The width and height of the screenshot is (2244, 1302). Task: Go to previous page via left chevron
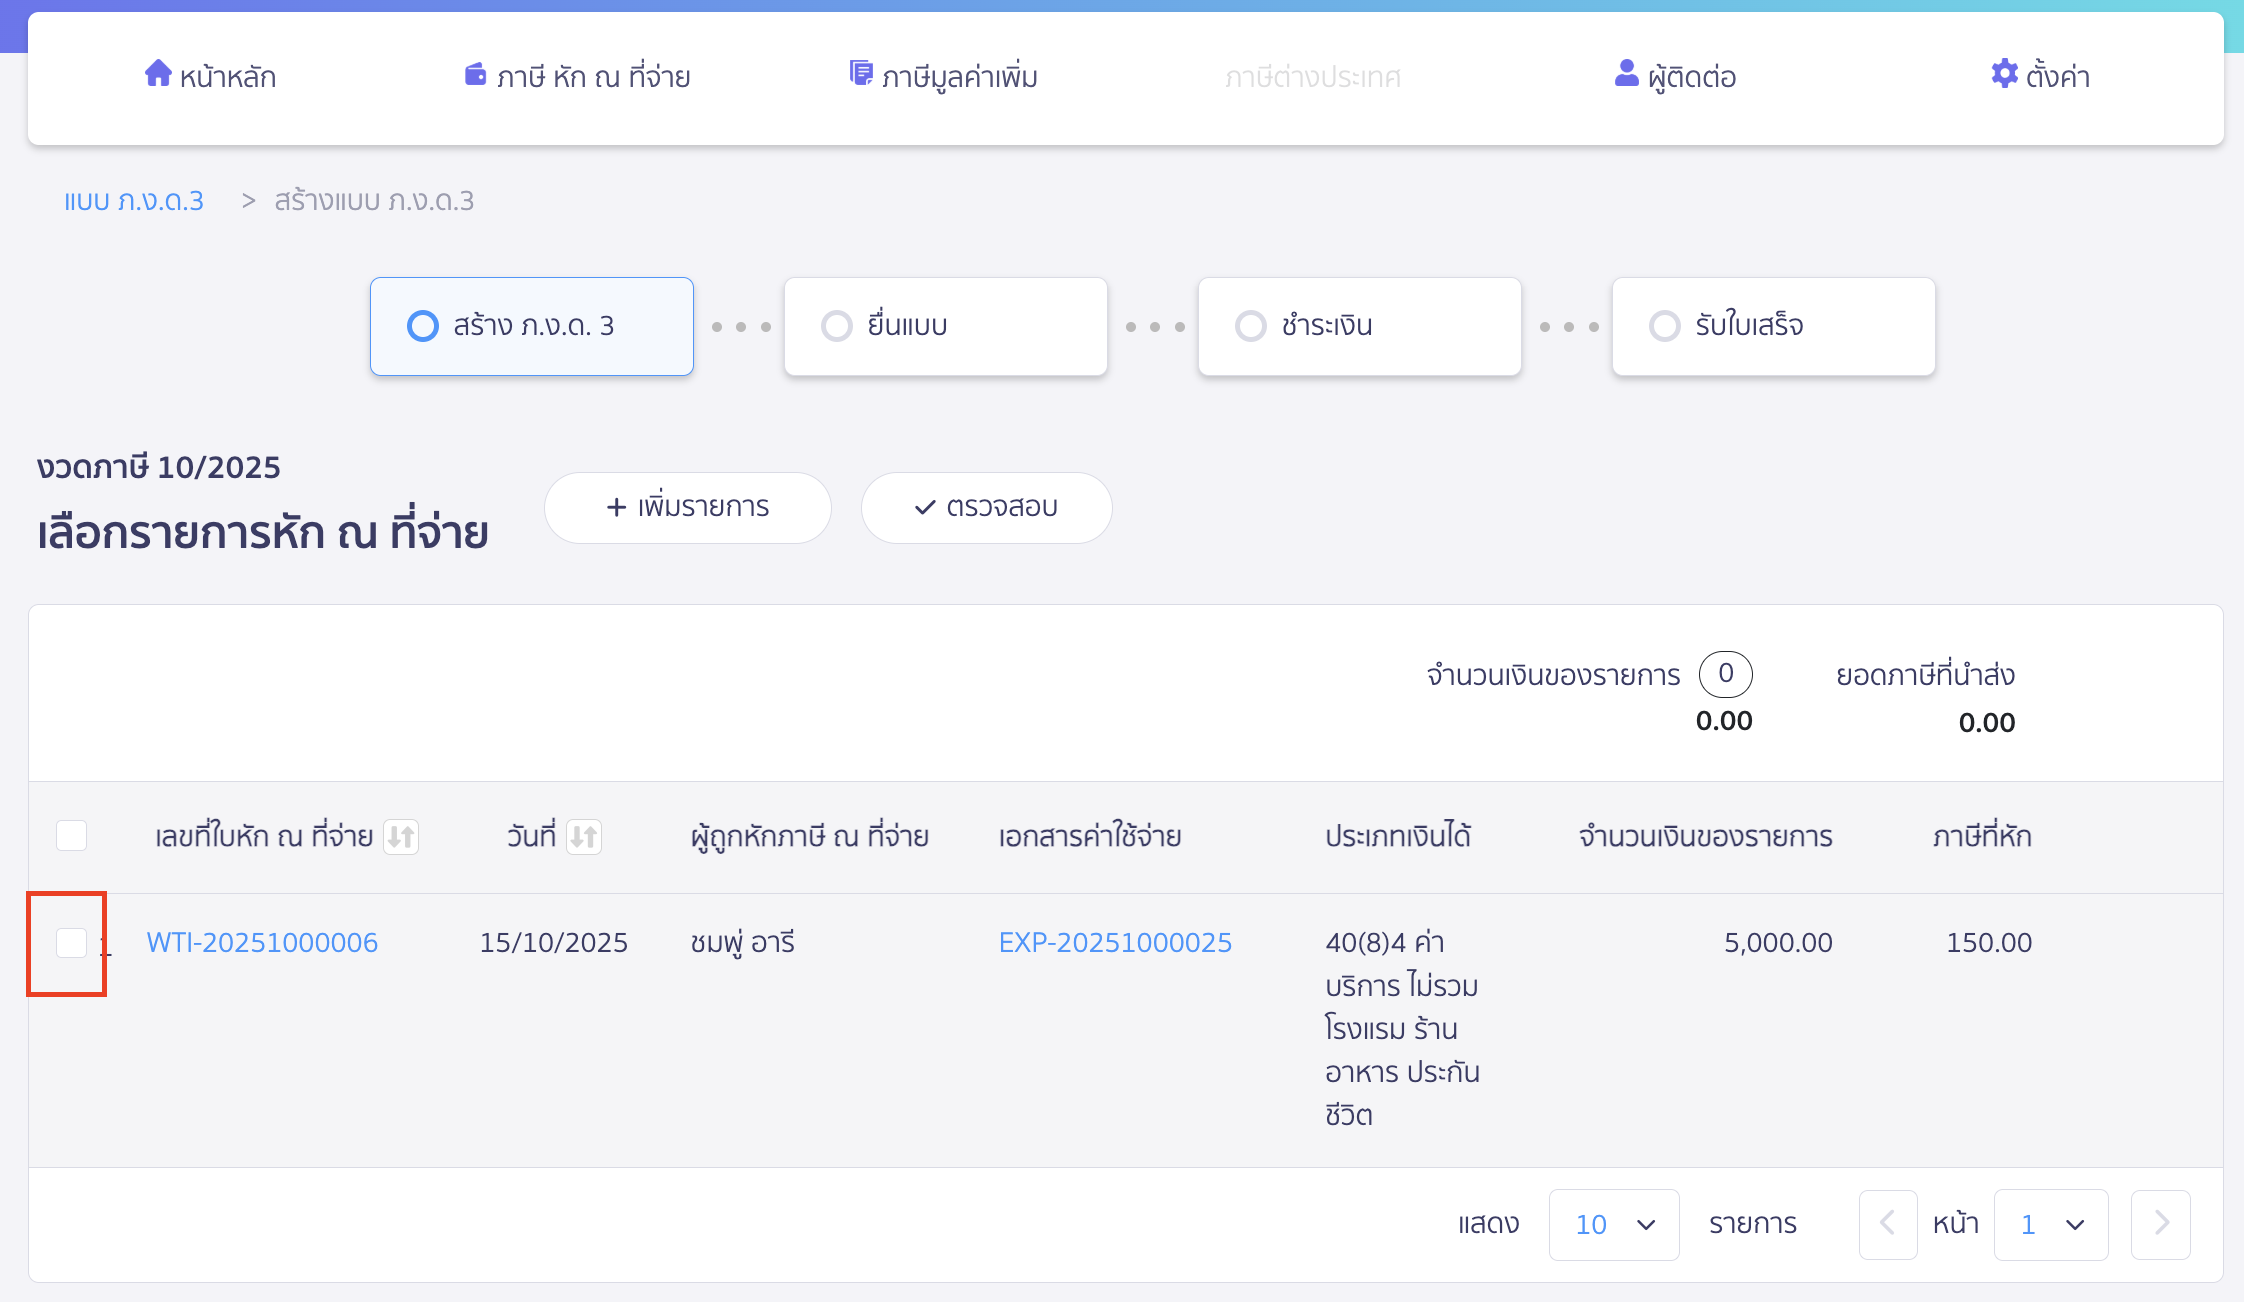[1888, 1223]
